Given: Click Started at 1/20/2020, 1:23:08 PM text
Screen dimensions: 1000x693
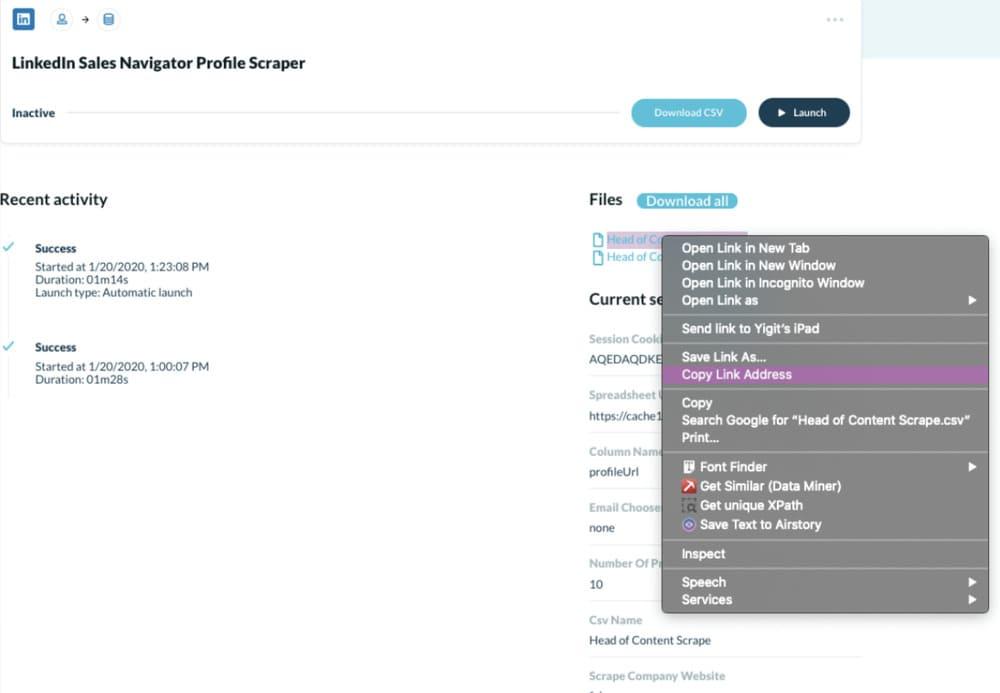Looking at the screenshot, I should click(122, 266).
